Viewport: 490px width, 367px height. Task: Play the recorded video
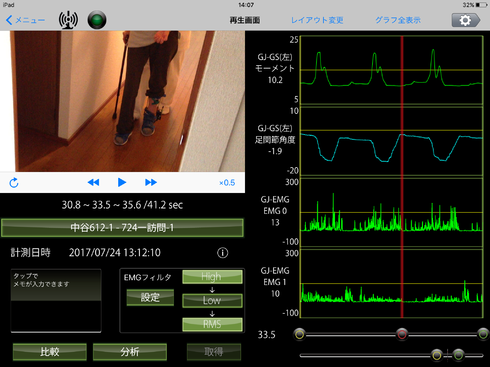click(x=122, y=182)
